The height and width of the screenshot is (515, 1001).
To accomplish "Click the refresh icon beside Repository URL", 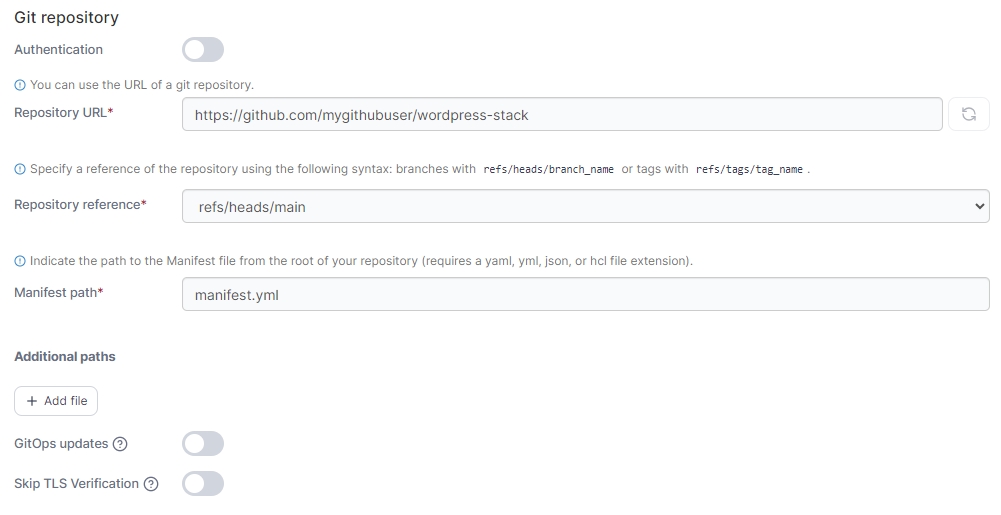I will [968, 114].
